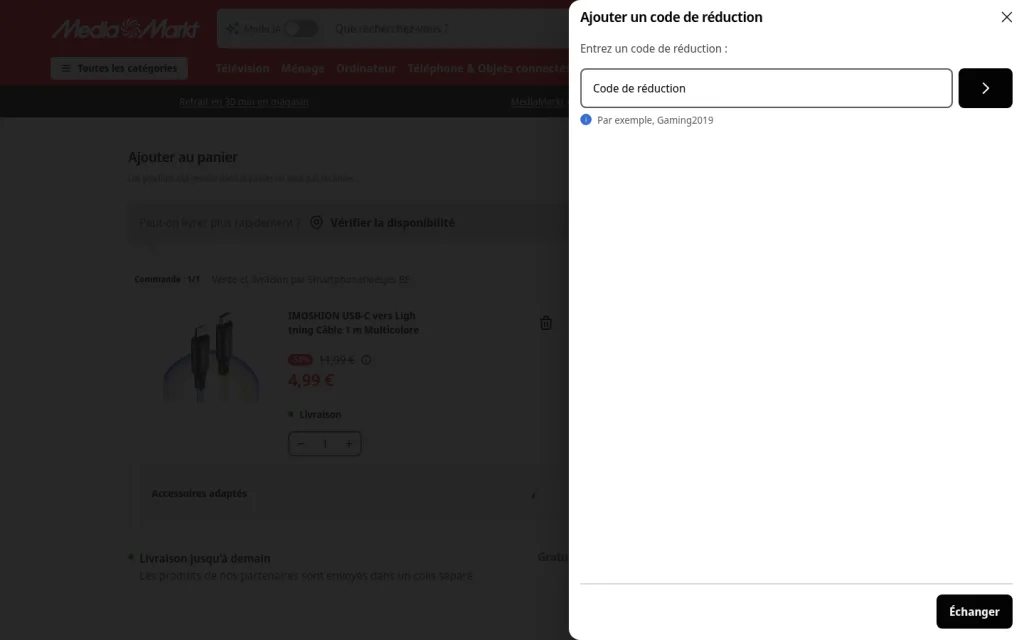Open the IMOSHION USB-C cable product title
The width and height of the screenshot is (1024, 640).
[353, 323]
